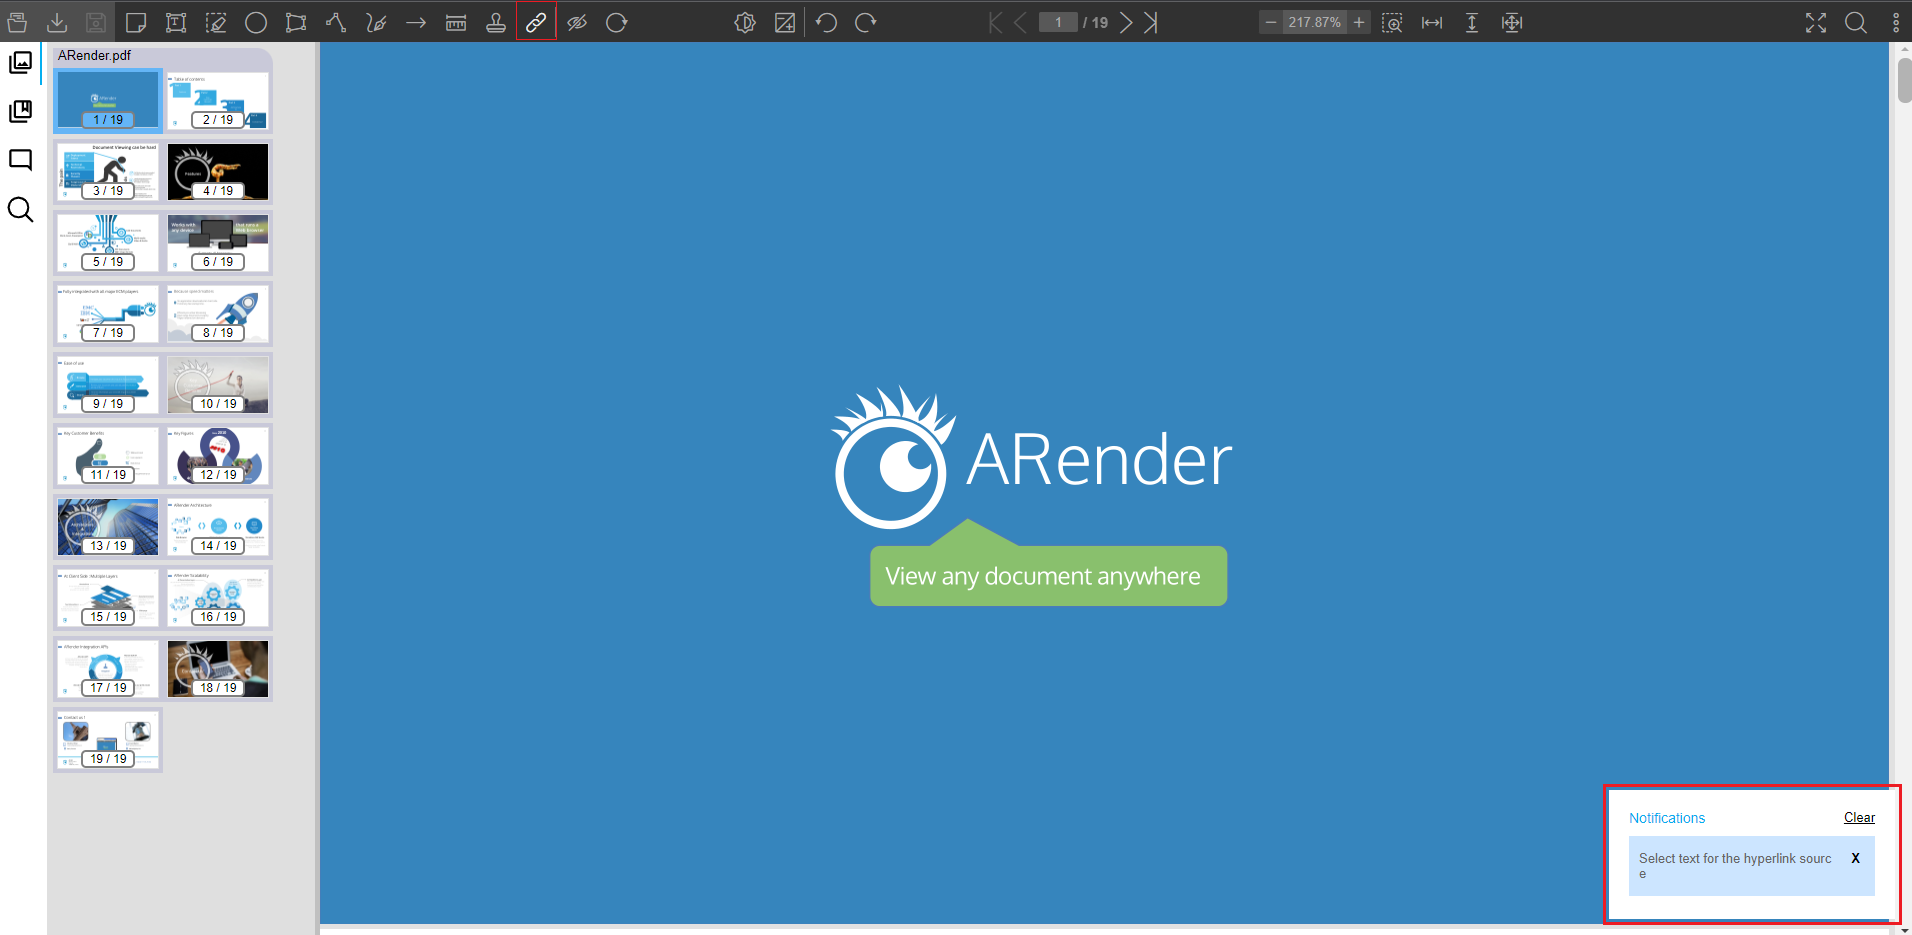Open the bookmarks panel in sidebar

click(x=20, y=111)
